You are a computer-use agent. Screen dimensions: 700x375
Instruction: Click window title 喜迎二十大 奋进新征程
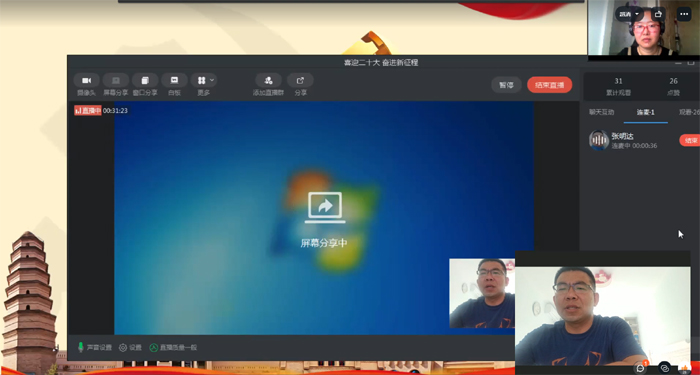coord(381,62)
